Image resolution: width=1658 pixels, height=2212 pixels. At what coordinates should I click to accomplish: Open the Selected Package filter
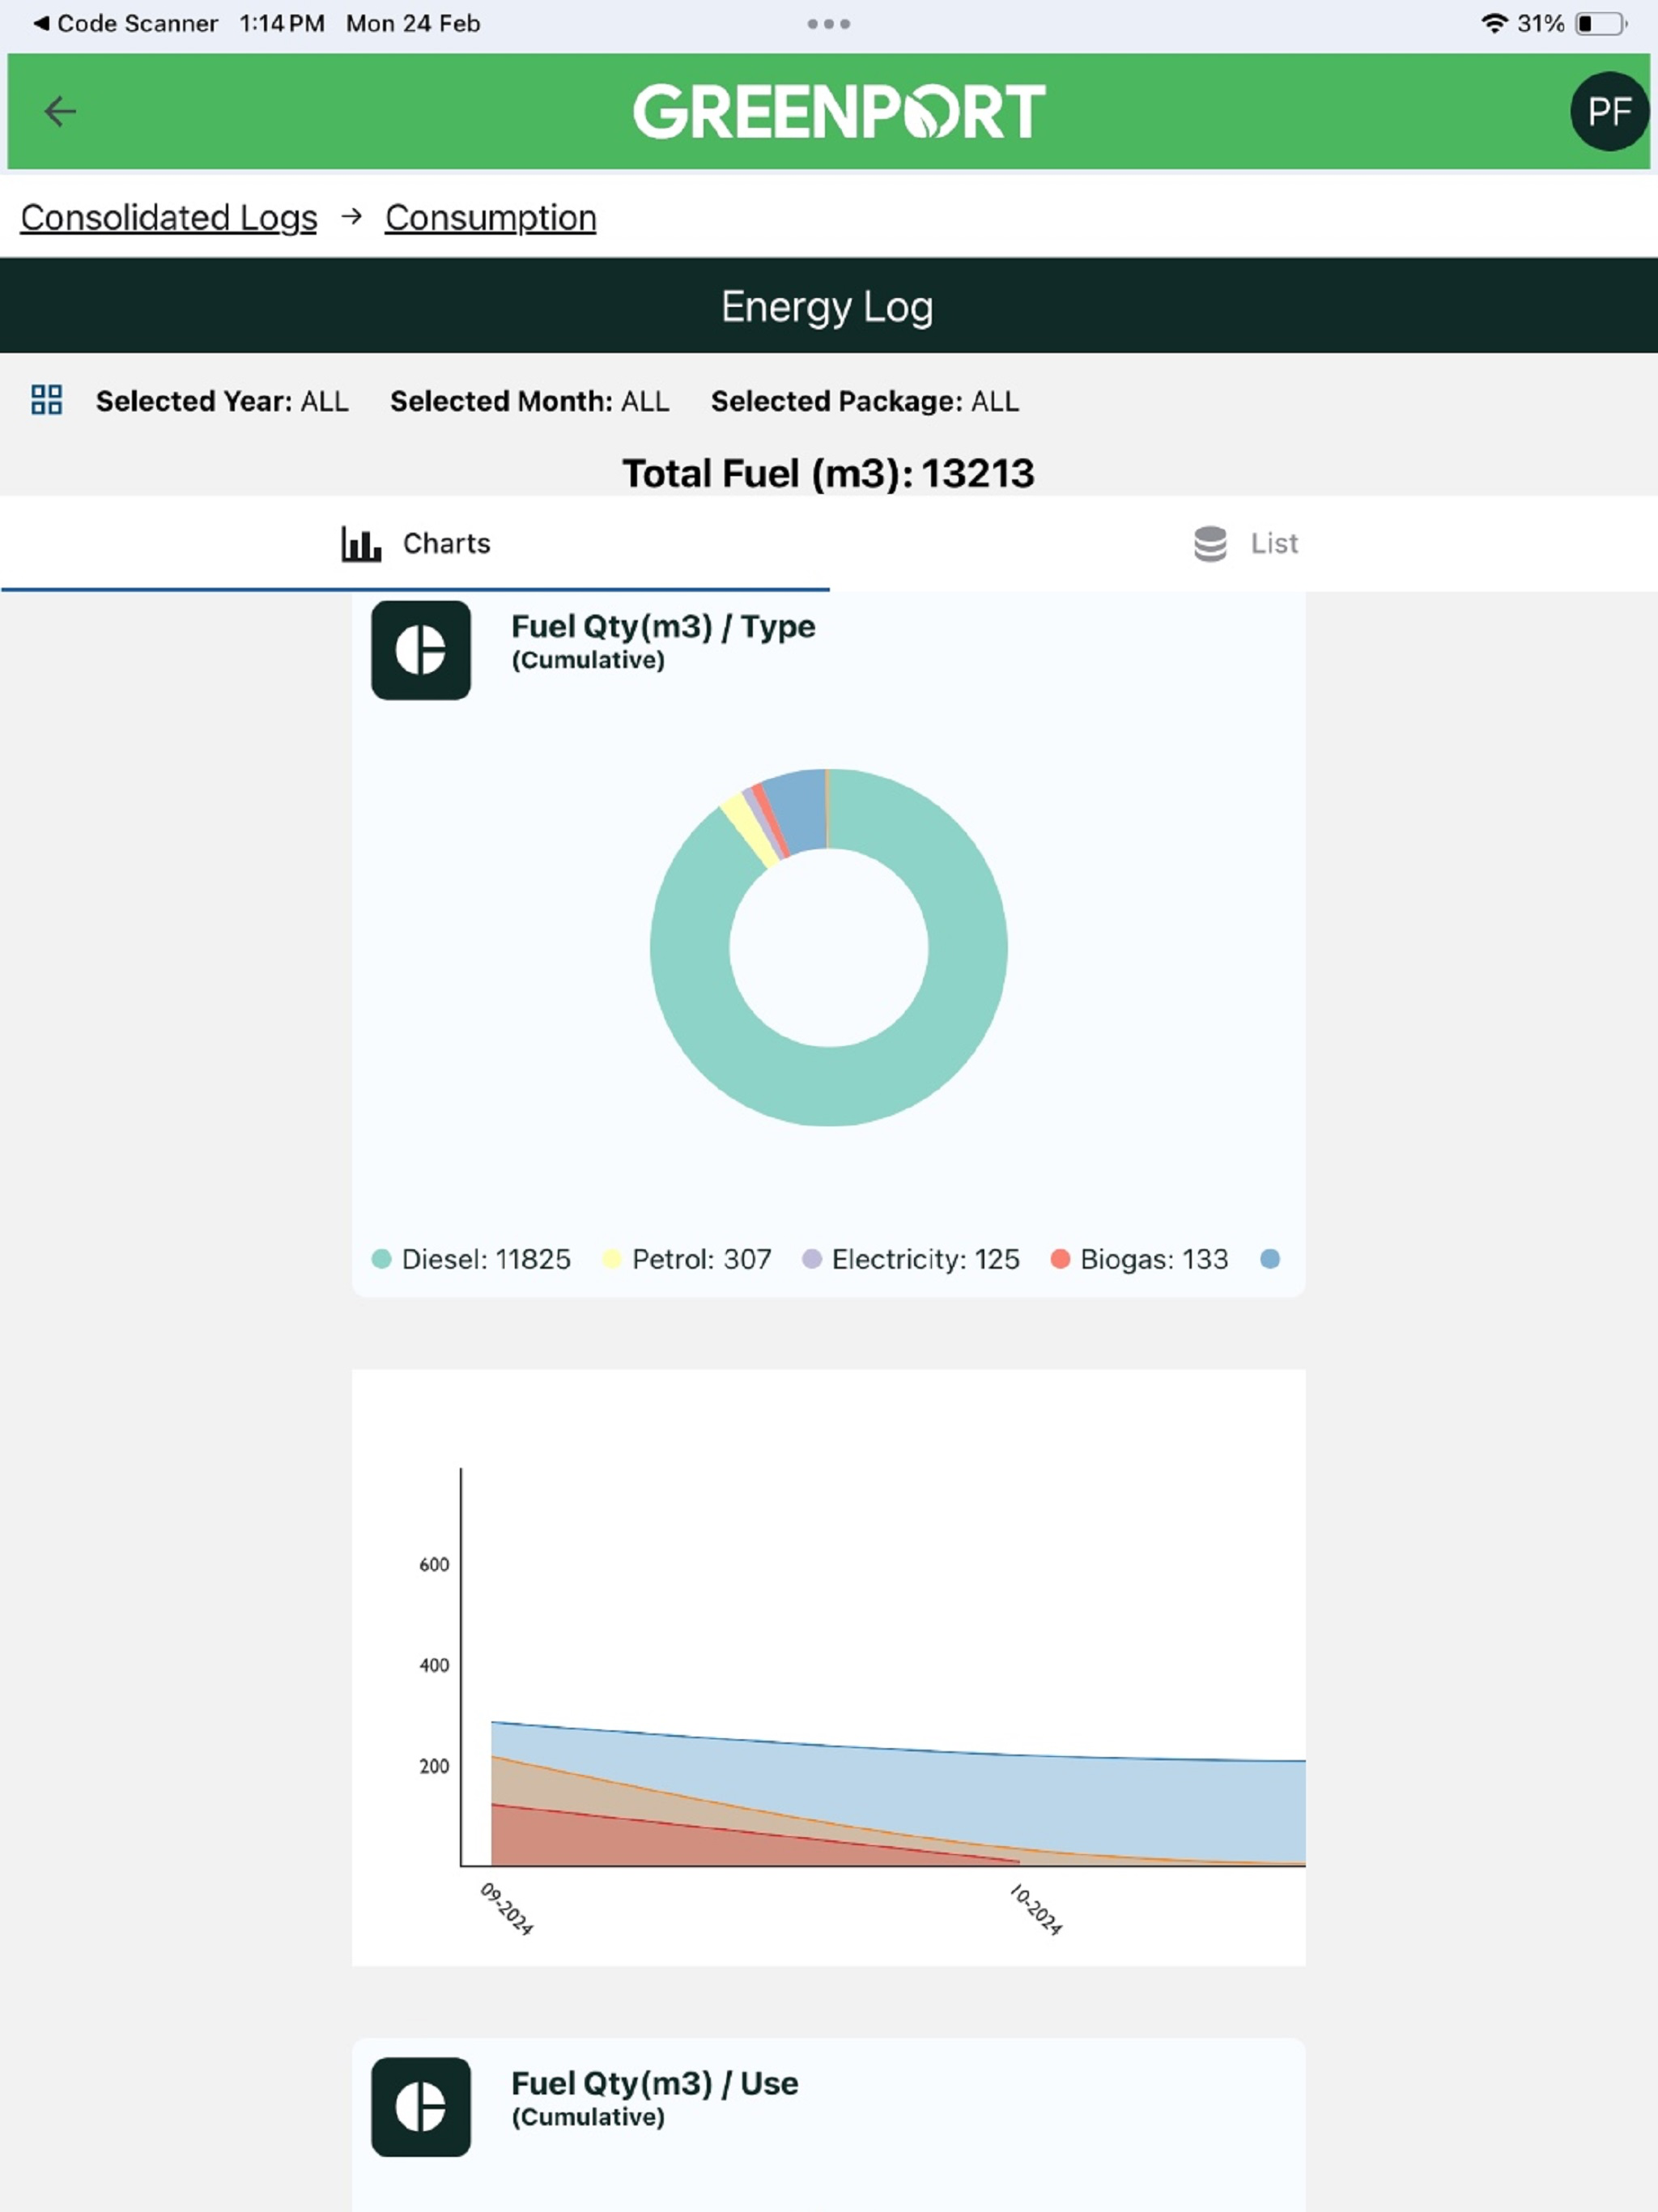(865, 401)
